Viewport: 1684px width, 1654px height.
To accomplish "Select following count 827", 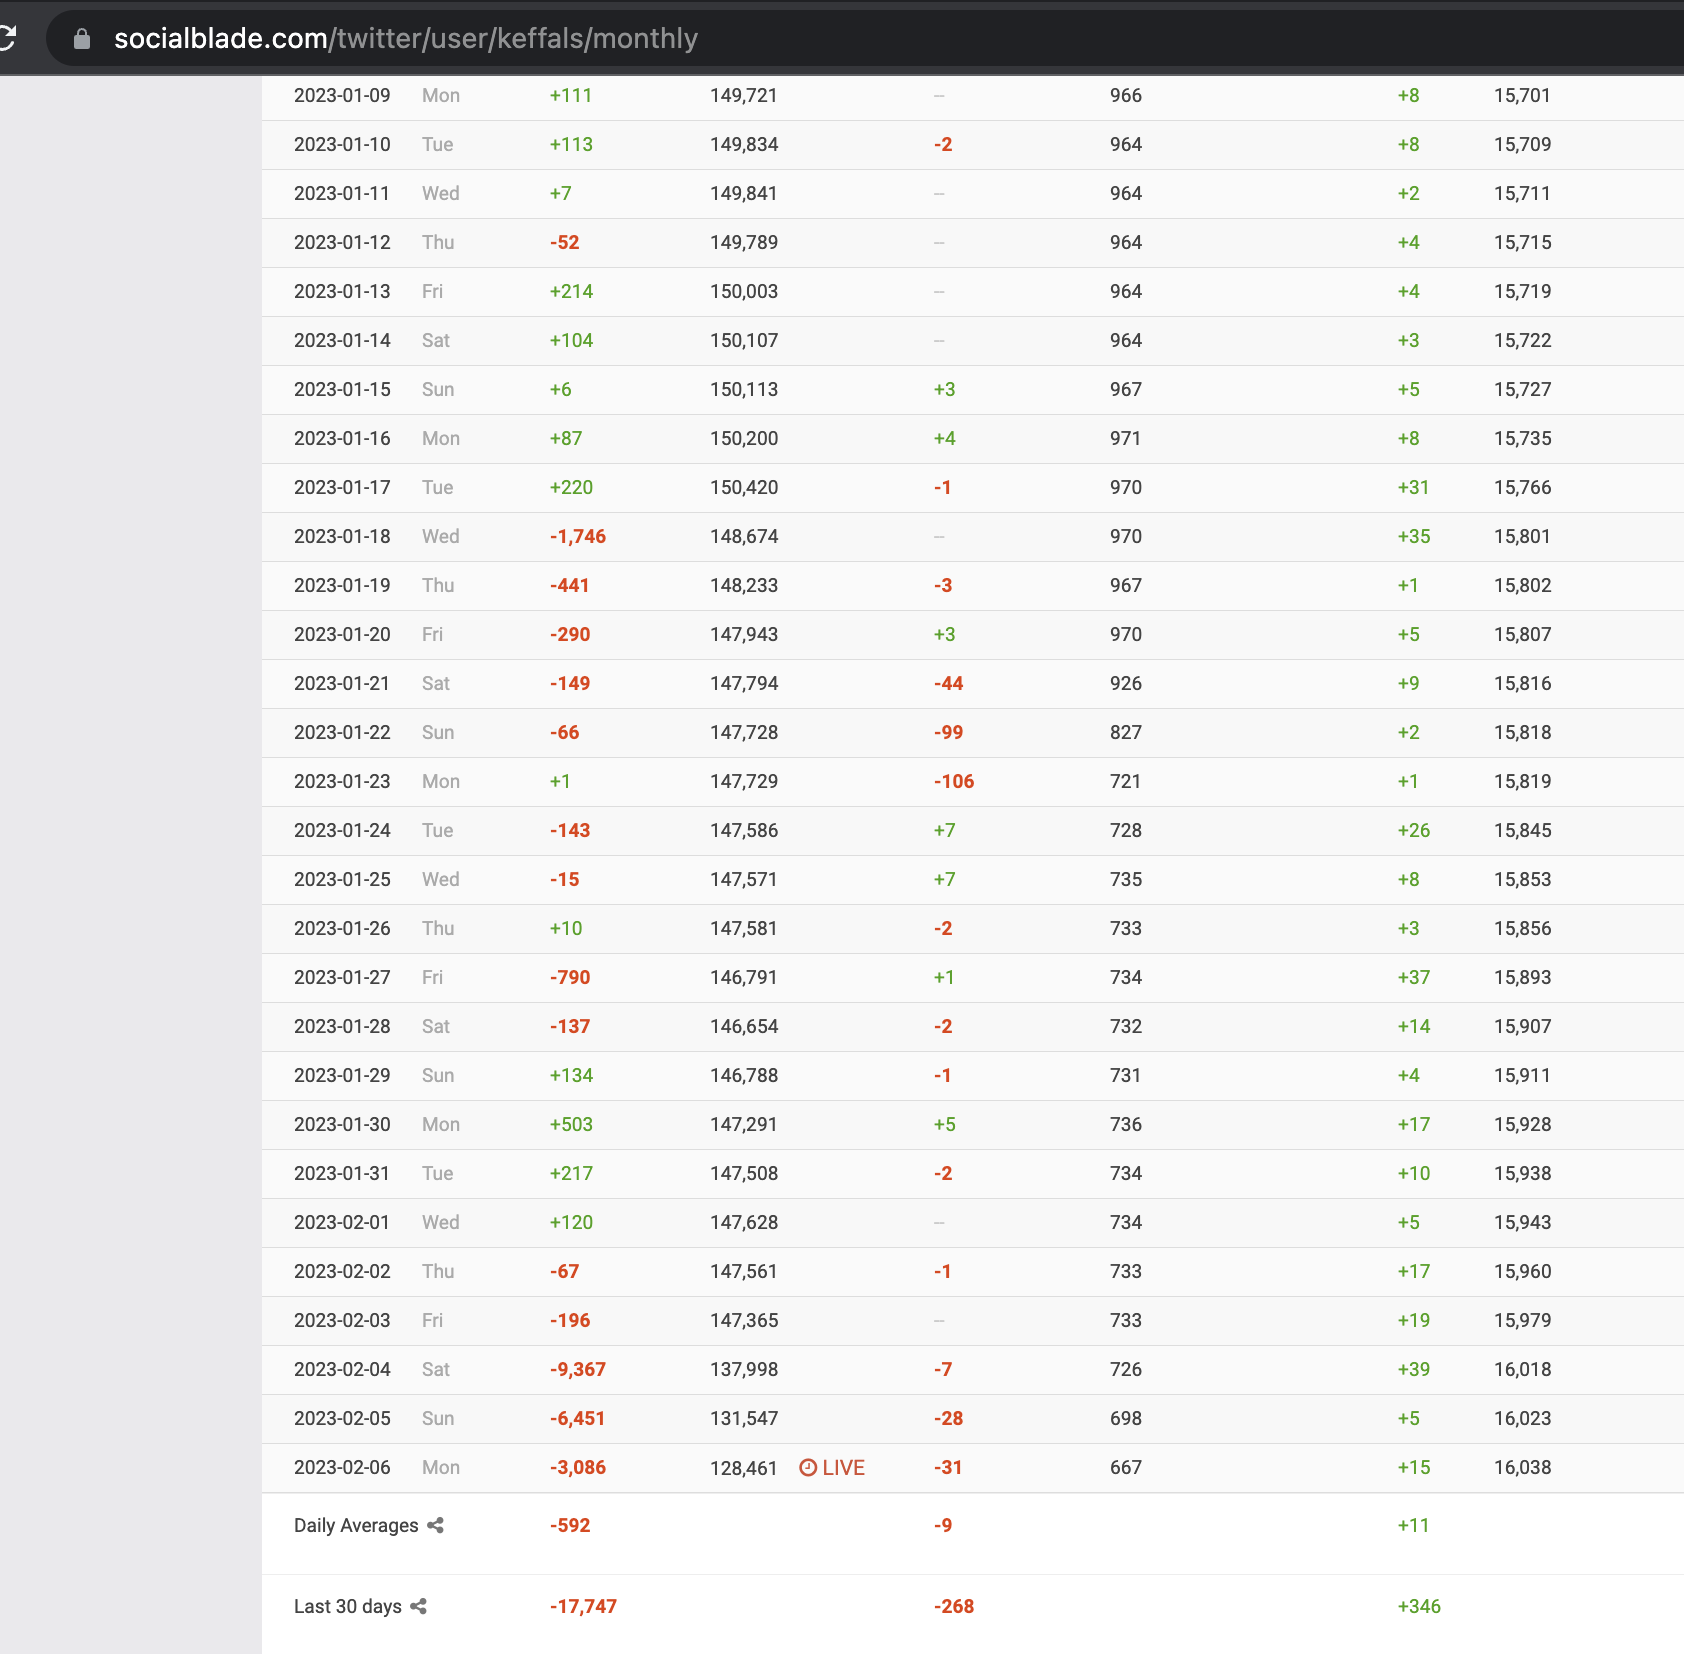I will (x=1125, y=732).
